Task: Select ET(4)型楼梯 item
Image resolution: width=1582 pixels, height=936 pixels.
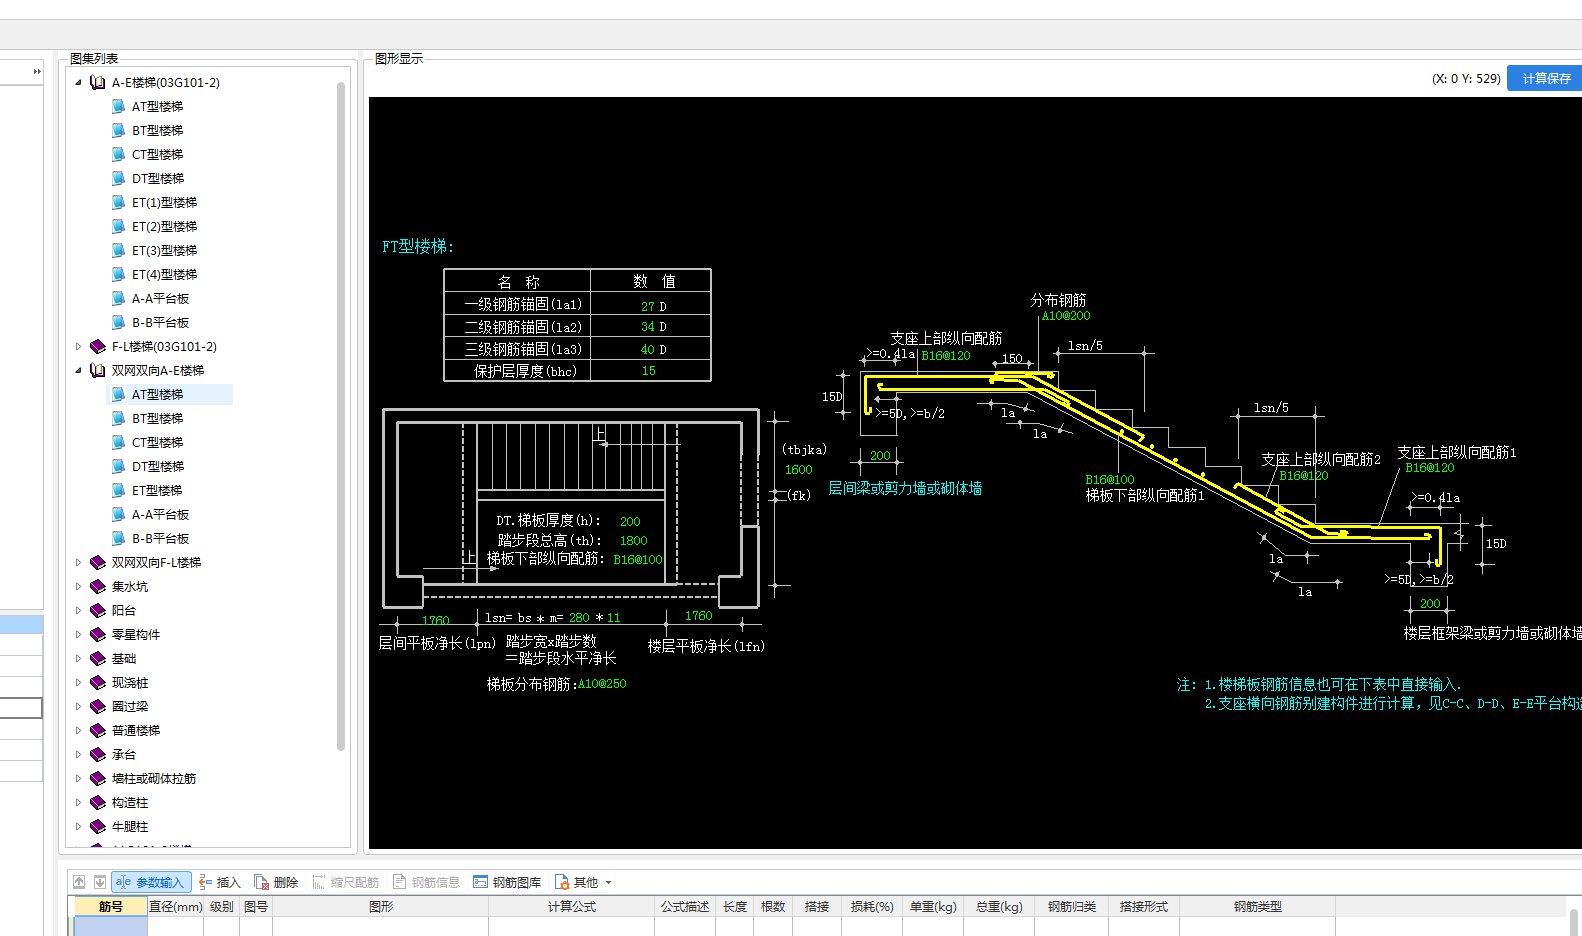Action: [x=164, y=275]
